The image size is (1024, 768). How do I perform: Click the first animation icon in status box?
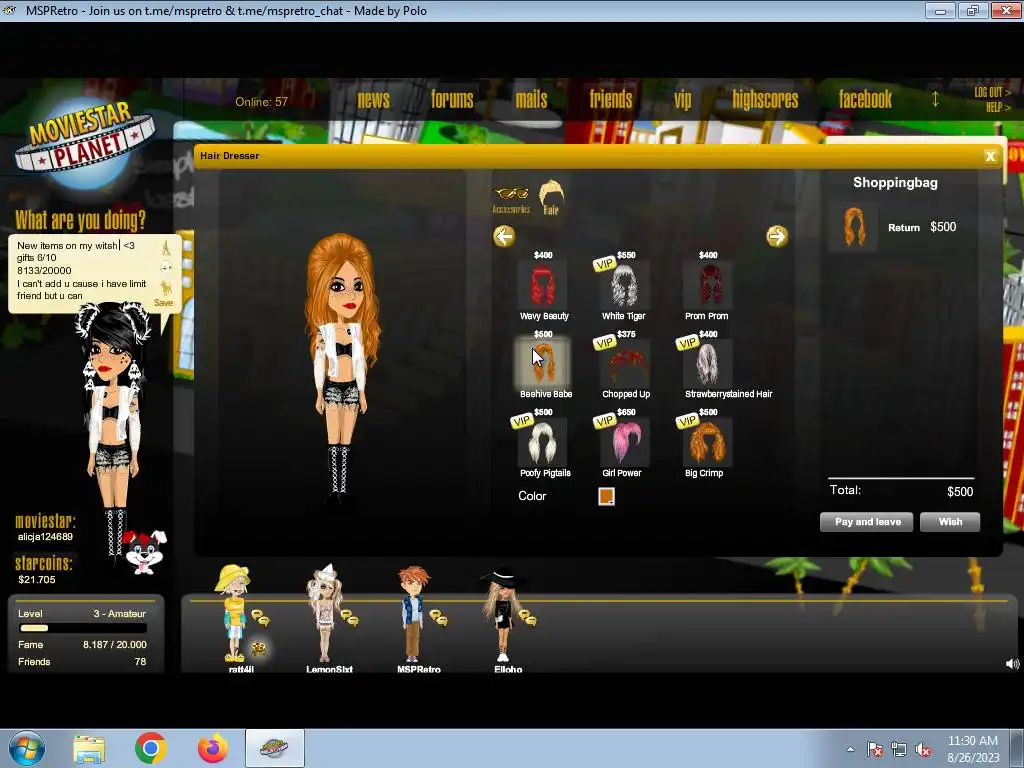[x=166, y=248]
